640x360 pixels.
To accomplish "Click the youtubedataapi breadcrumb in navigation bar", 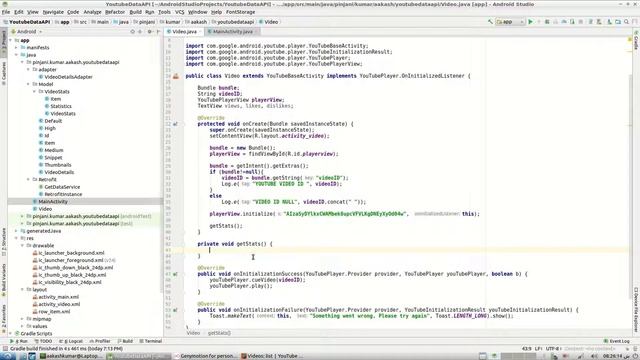I will tap(233, 22).
